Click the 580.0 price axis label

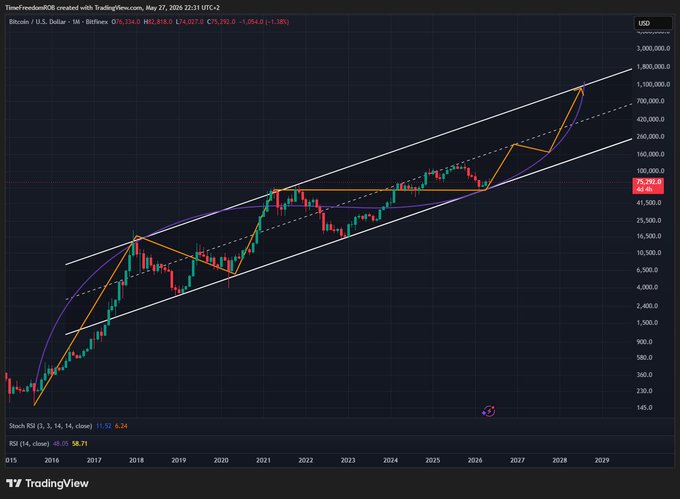[x=644, y=358]
